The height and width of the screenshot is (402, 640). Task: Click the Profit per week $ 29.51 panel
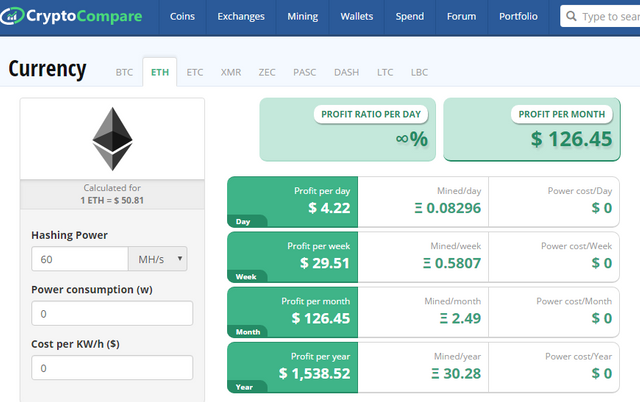(293, 257)
